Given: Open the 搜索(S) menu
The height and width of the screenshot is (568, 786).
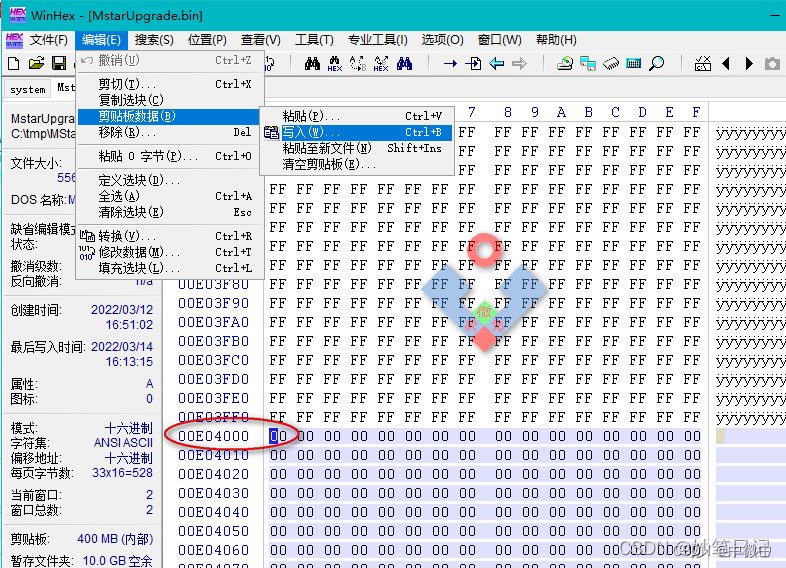Looking at the screenshot, I should [154, 40].
